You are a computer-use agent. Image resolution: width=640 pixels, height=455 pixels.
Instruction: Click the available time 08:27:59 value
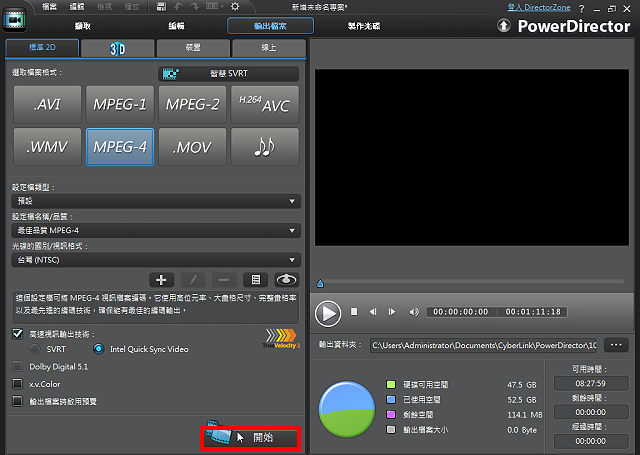591,384
